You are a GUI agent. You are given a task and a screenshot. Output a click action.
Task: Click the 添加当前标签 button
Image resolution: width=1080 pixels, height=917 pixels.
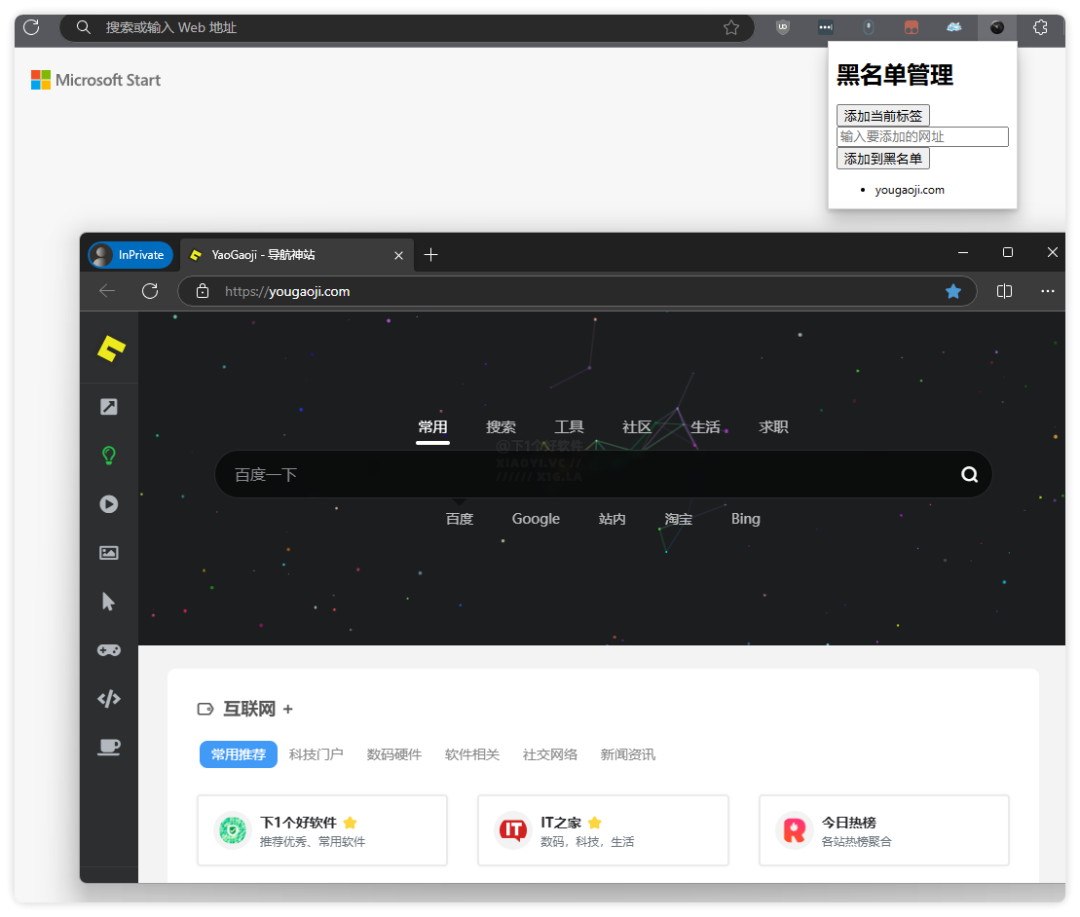883,116
